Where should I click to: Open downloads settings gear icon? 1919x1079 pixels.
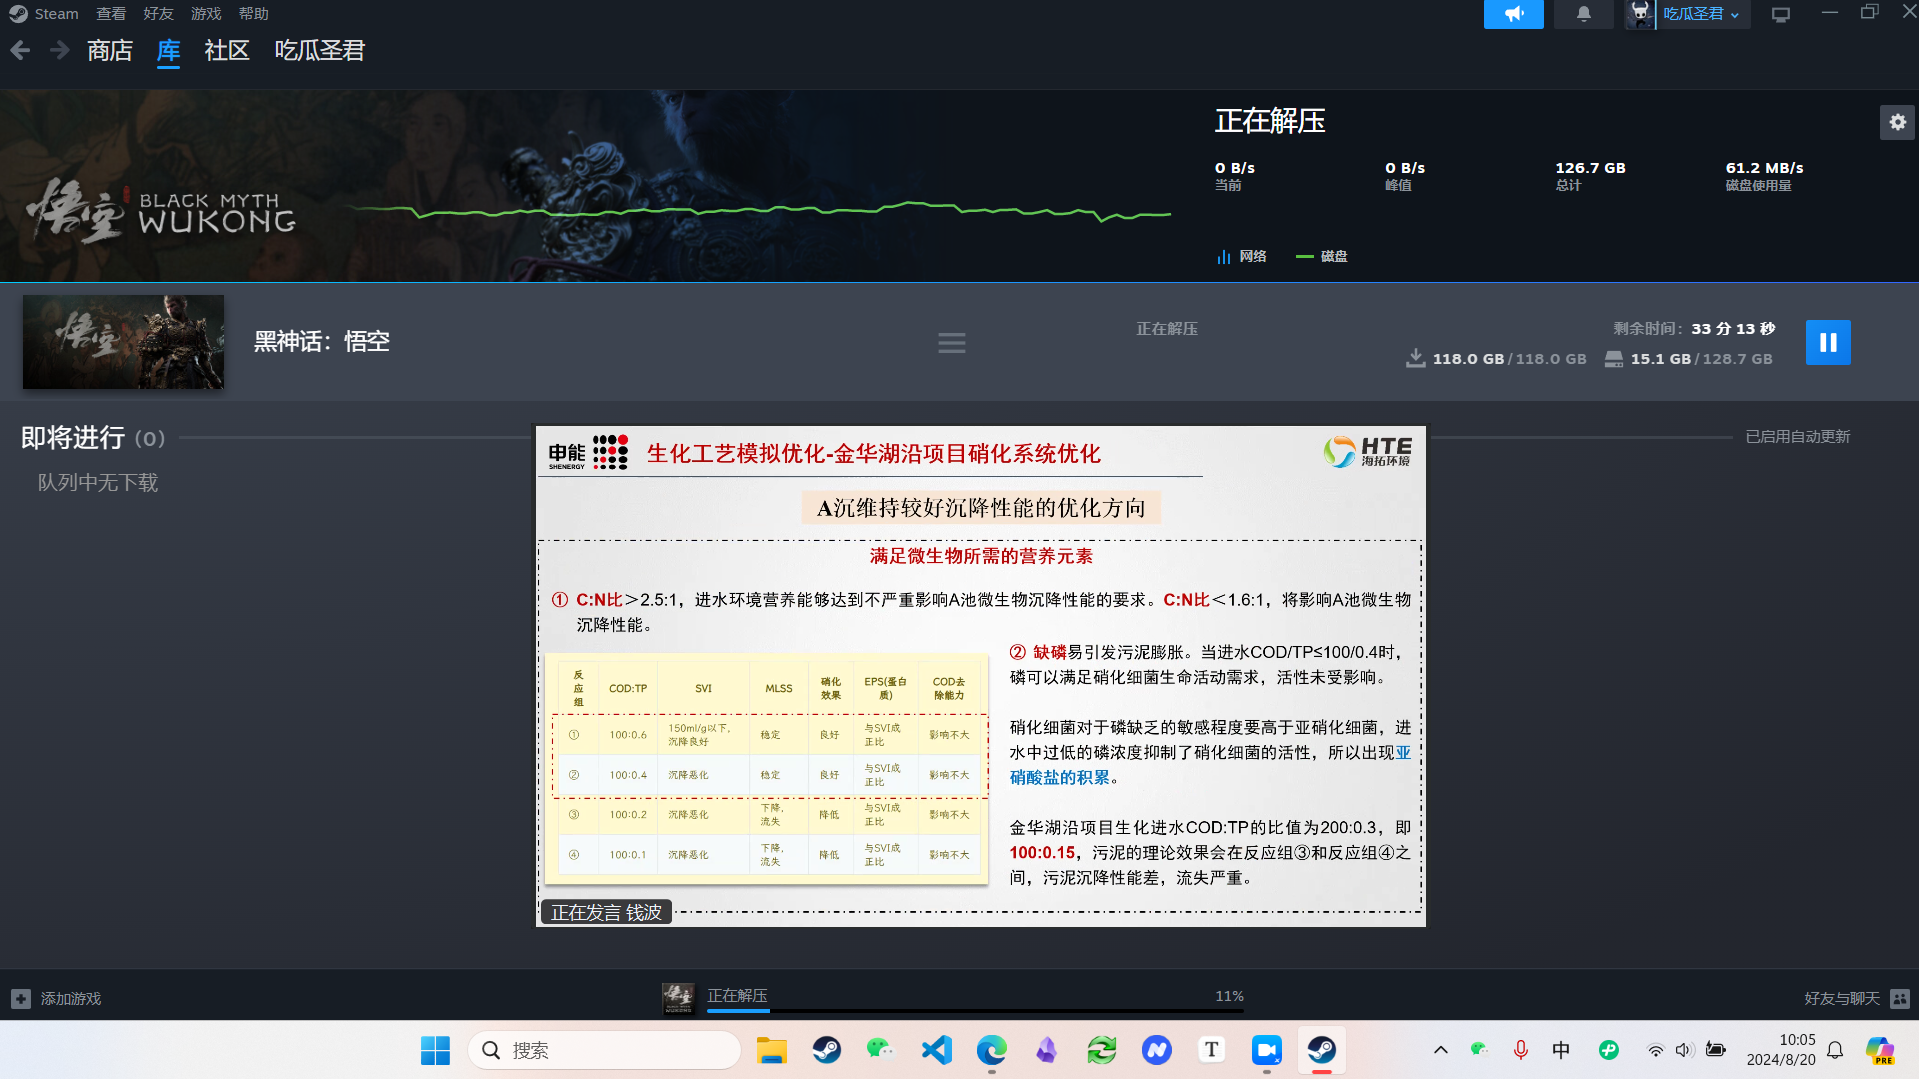[x=1897, y=122]
